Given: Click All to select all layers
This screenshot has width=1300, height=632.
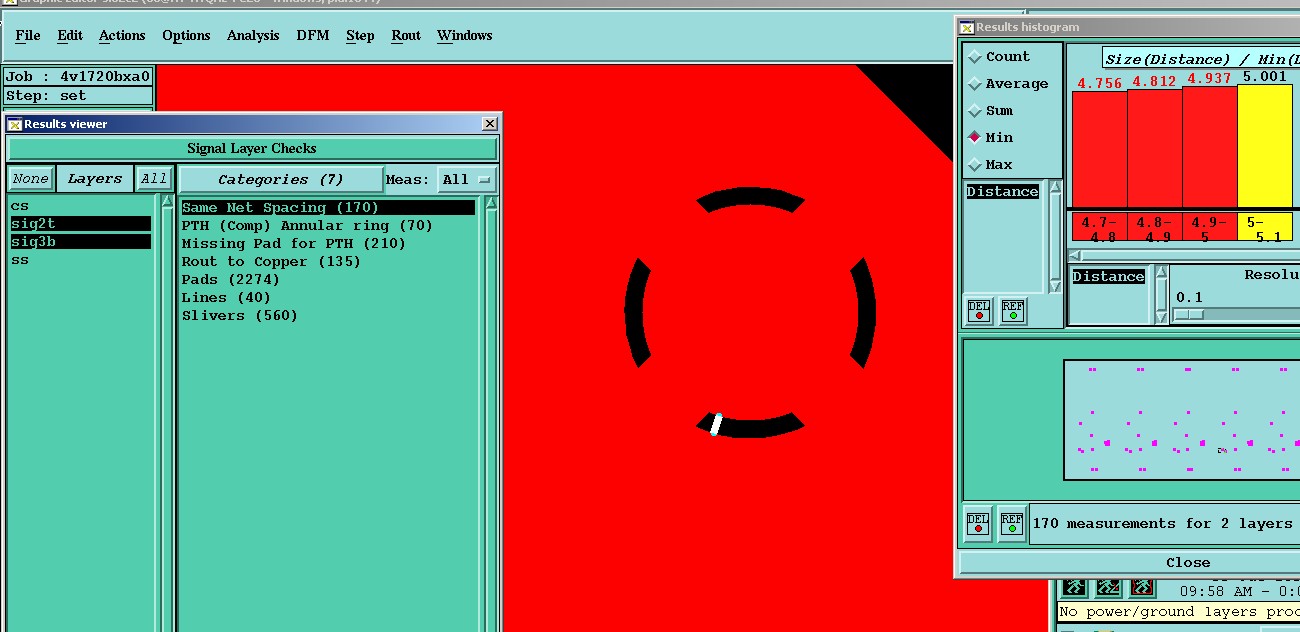Looking at the screenshot, I should point(153,179).
